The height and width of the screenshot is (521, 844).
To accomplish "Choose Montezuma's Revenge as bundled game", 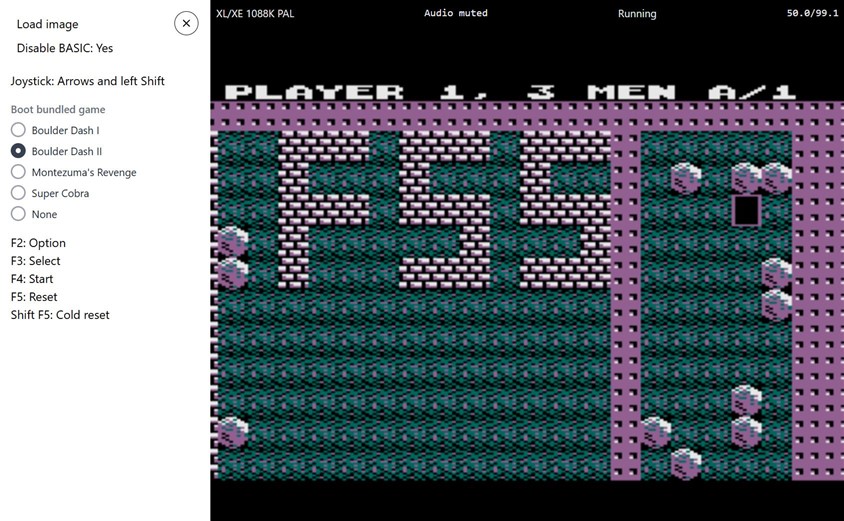I will (x=18, y=172).
